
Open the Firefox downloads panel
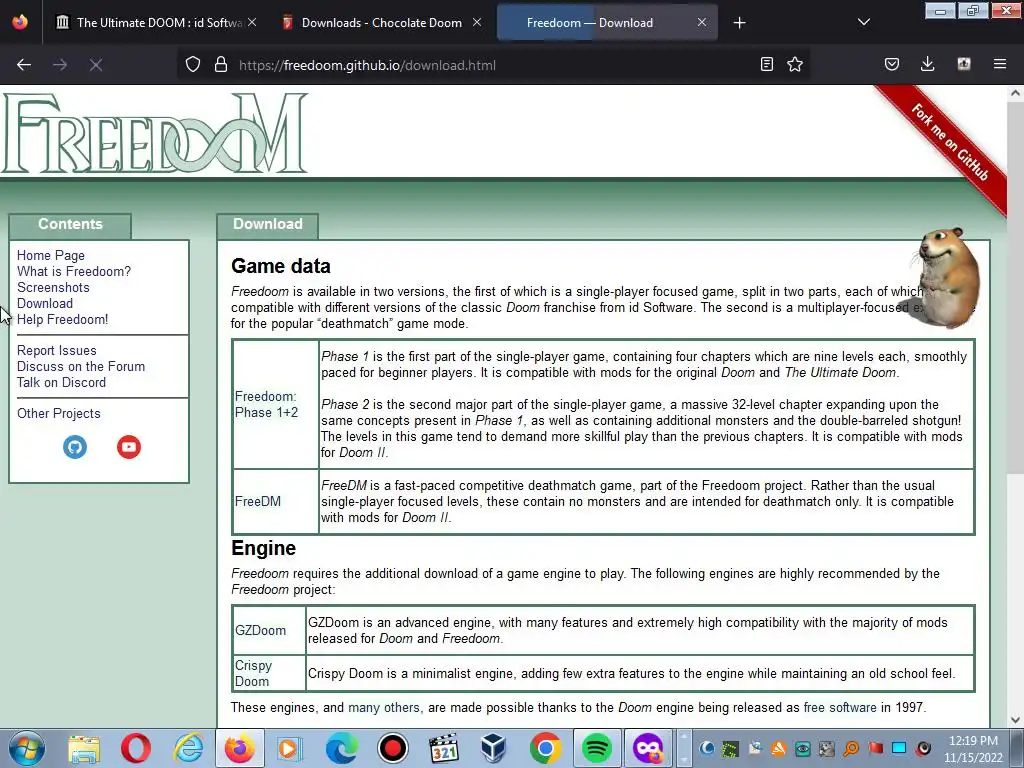pos(927,64)
